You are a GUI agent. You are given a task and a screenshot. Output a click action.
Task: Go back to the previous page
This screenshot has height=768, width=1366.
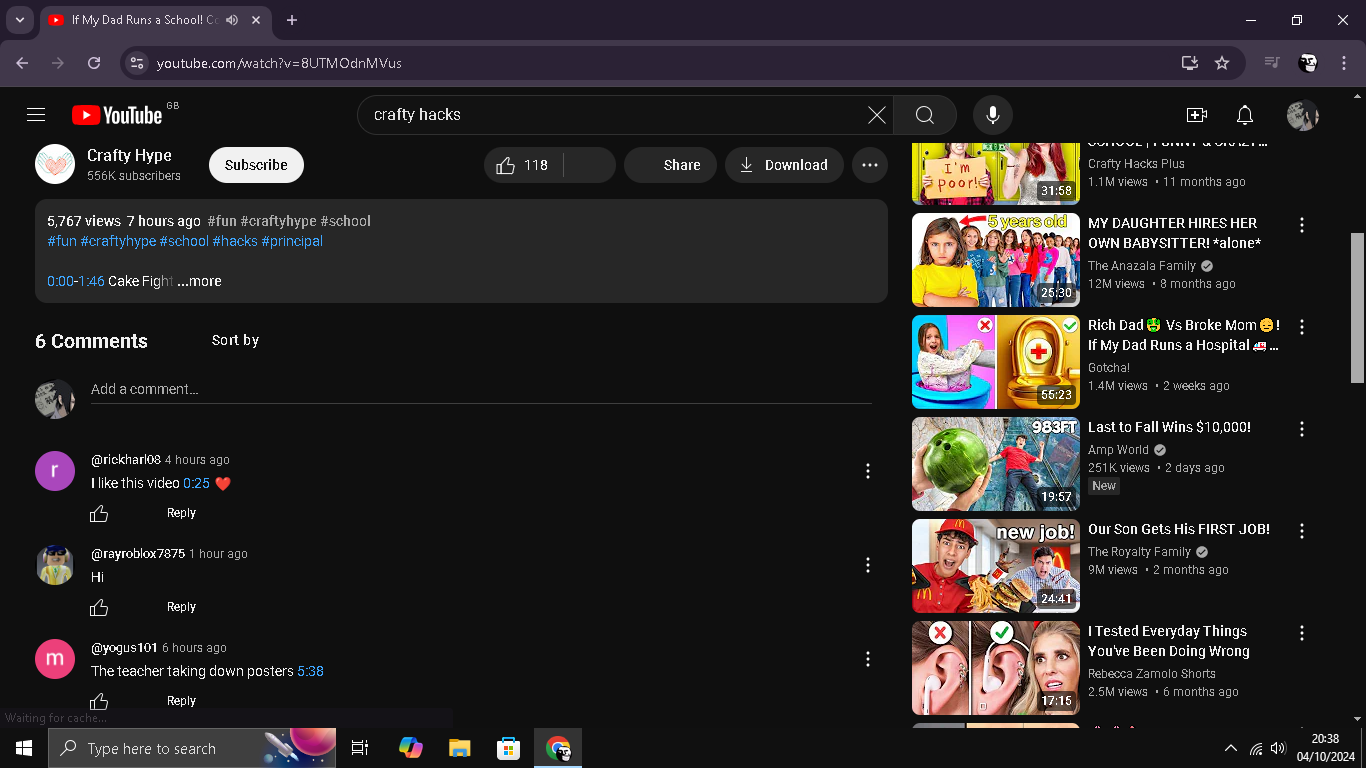pyautogui.click(x=22, y=63)
